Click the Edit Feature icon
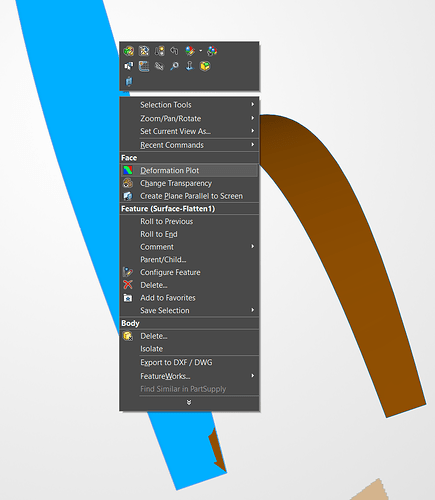Image resolution: width=435 pixels, height=500 pixels. pyautogui.click(x=129, y=51)
